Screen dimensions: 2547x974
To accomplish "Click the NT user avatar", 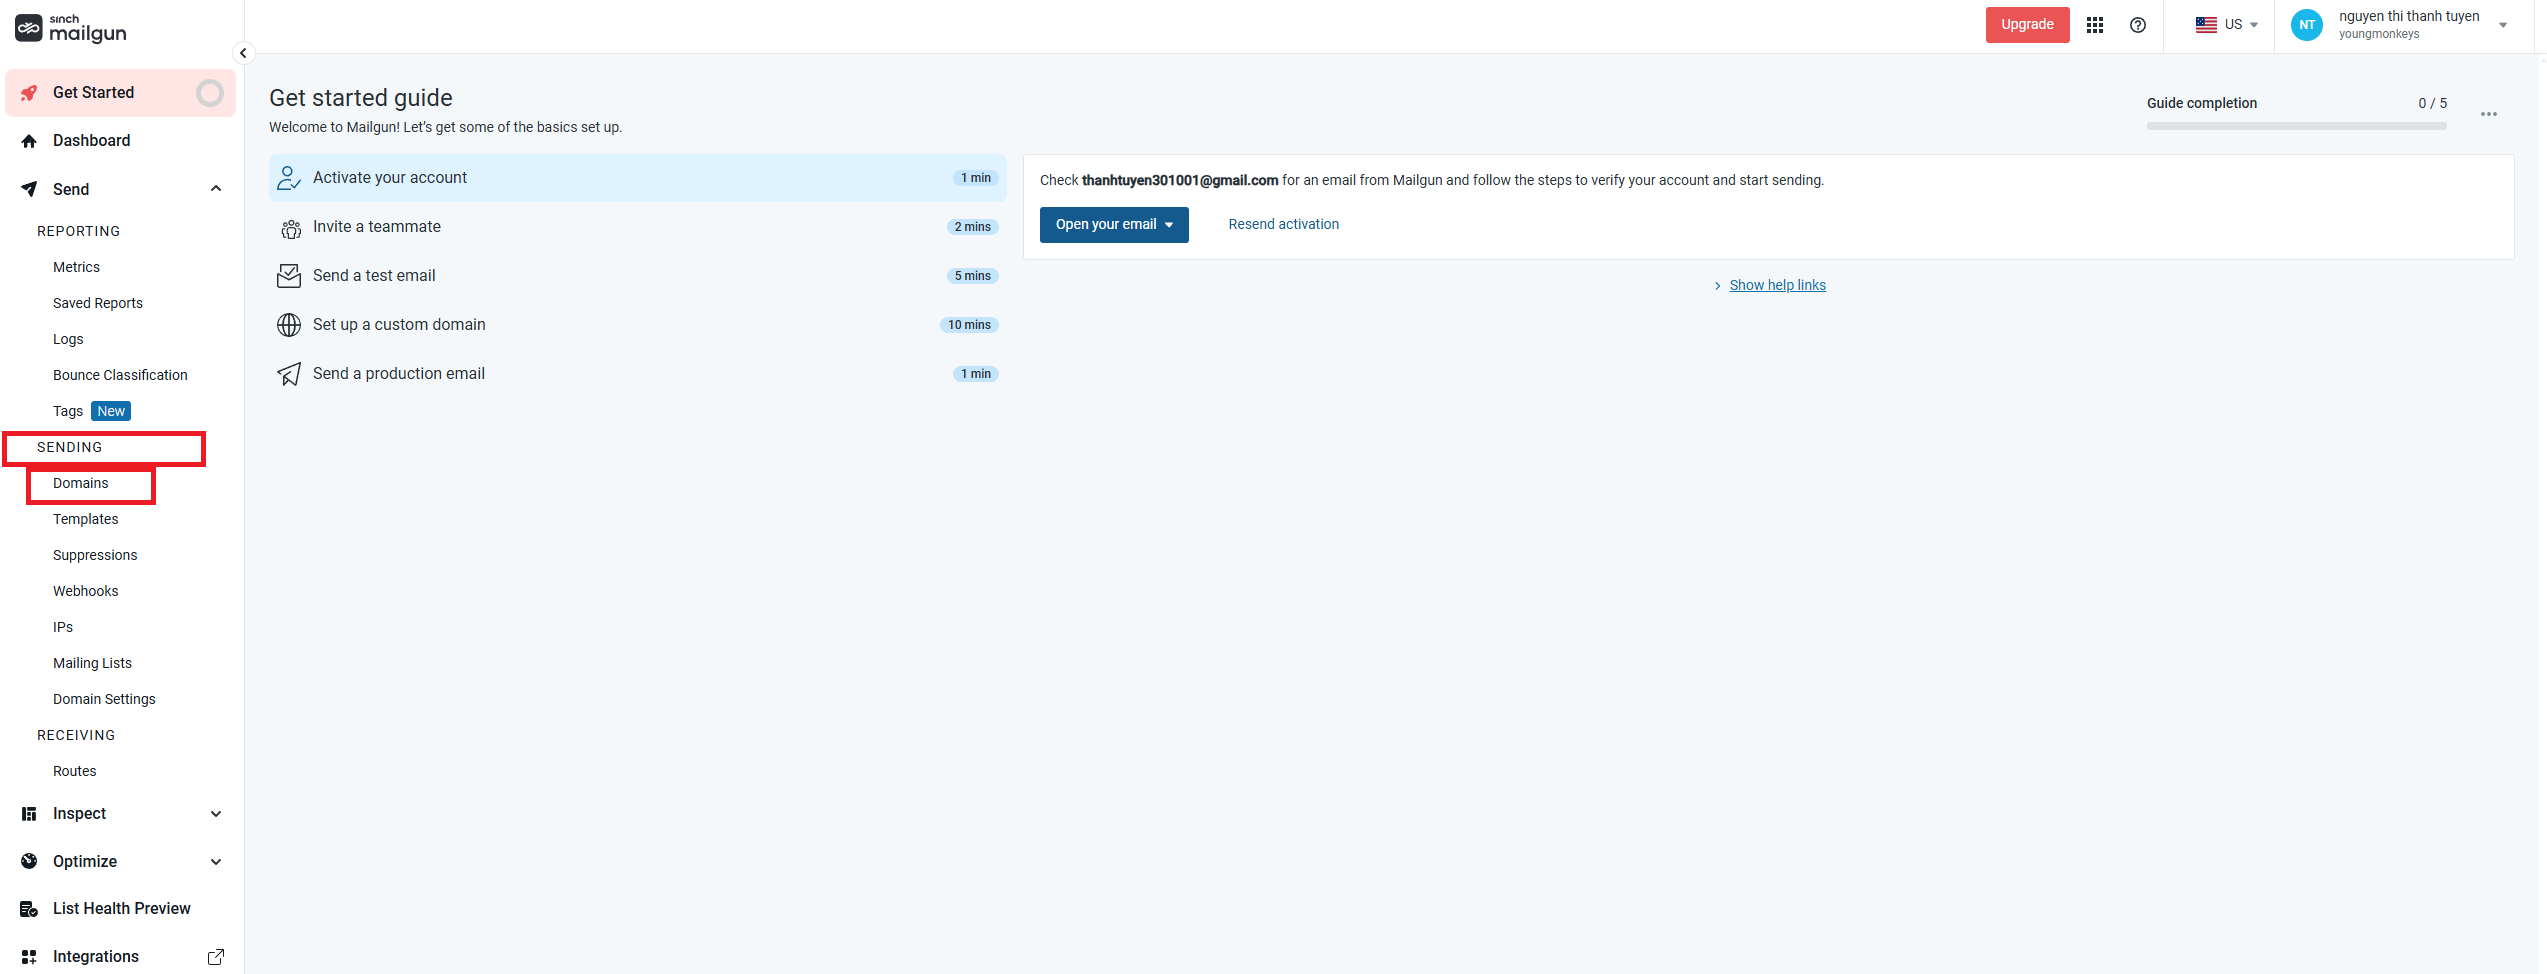I will pyautogui.click(x=2306, y=25).
